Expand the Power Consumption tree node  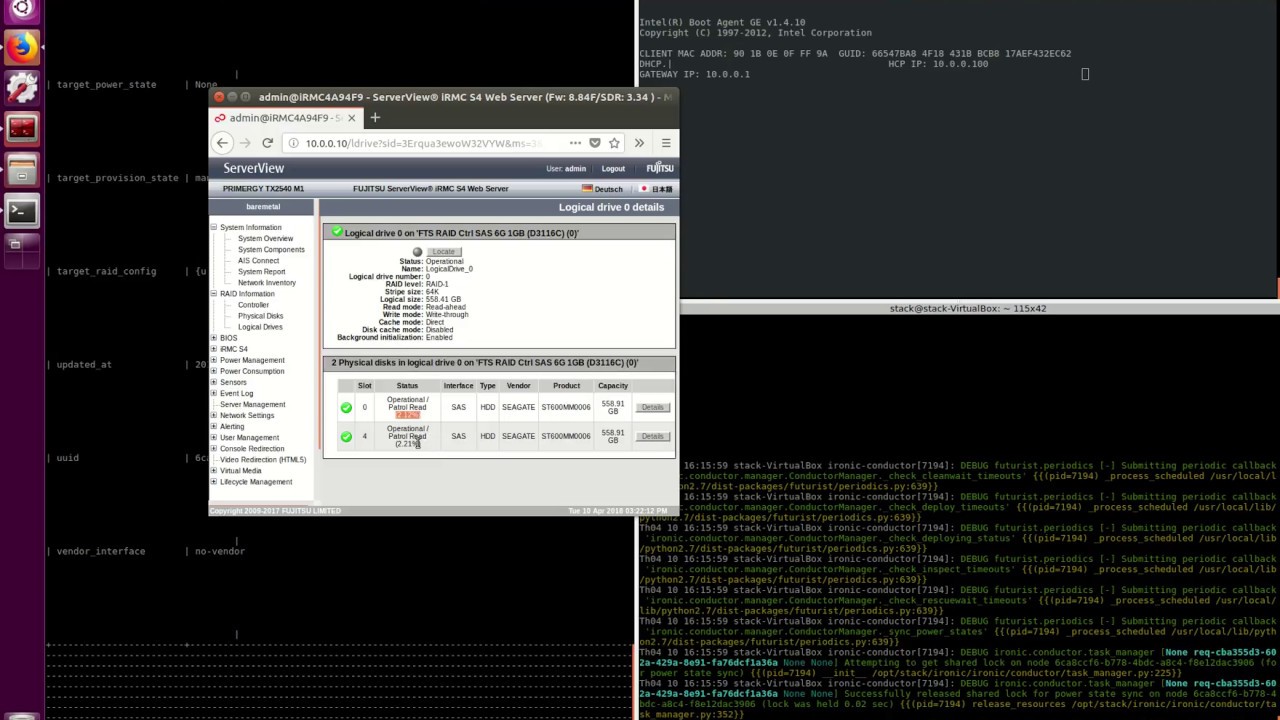213,371
